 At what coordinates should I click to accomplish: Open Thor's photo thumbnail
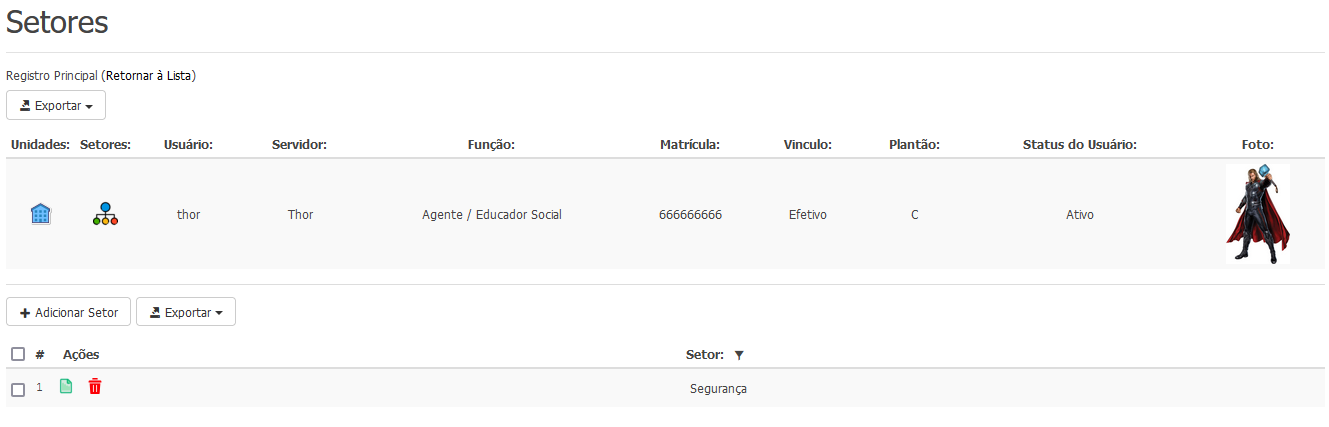tap(1258, 214)
